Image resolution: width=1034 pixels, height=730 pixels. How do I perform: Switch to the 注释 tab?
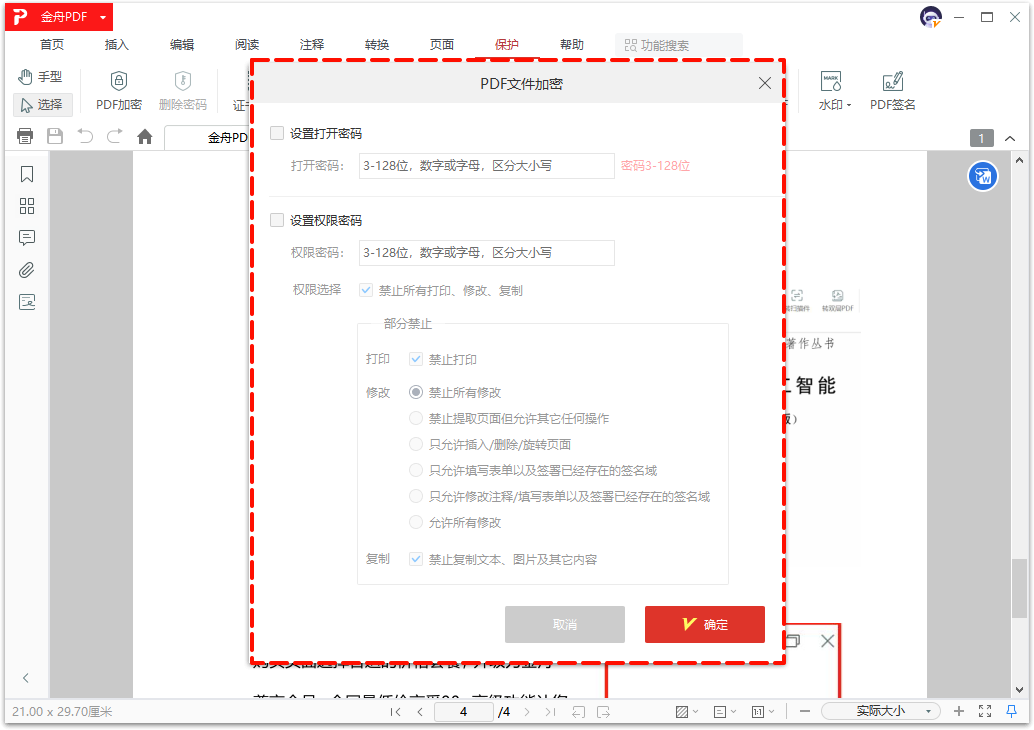tap(311, 45)
